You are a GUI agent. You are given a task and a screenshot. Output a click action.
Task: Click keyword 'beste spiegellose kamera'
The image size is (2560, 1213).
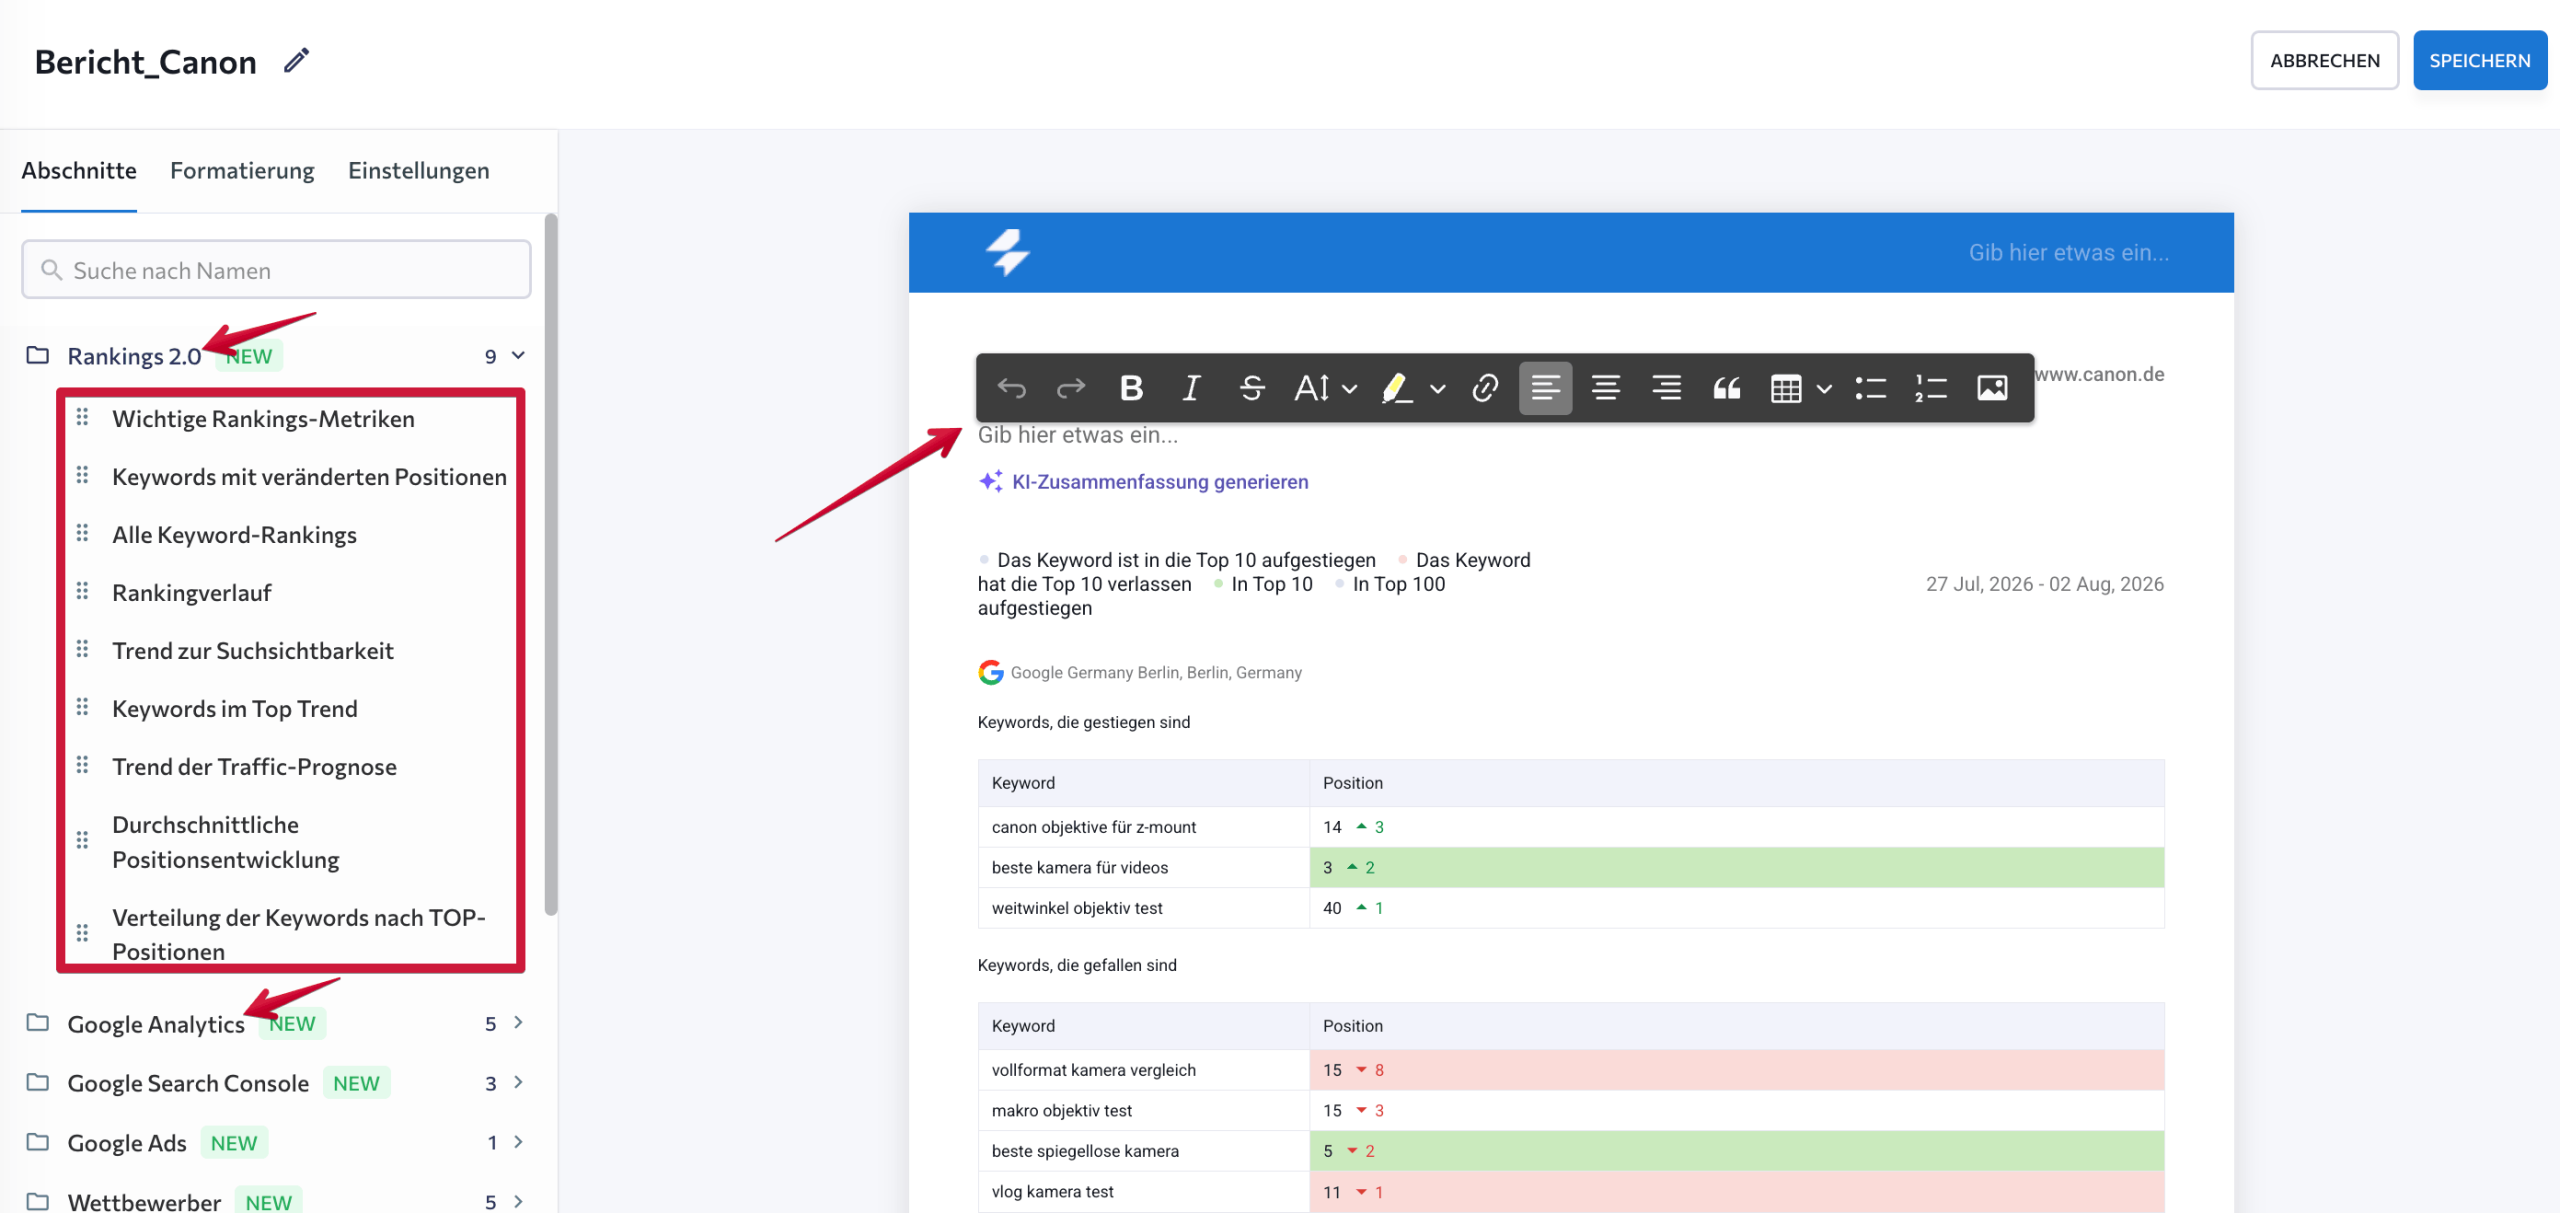tap(1085, 1151)
